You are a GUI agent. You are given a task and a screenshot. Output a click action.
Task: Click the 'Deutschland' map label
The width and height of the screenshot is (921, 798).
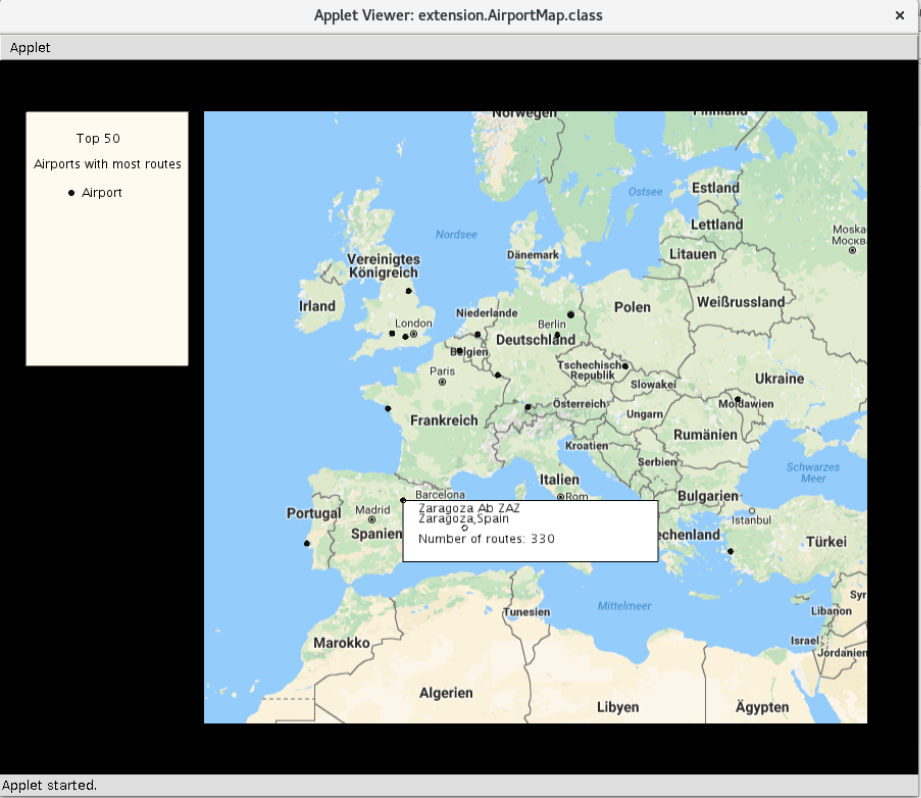(536, 340)
